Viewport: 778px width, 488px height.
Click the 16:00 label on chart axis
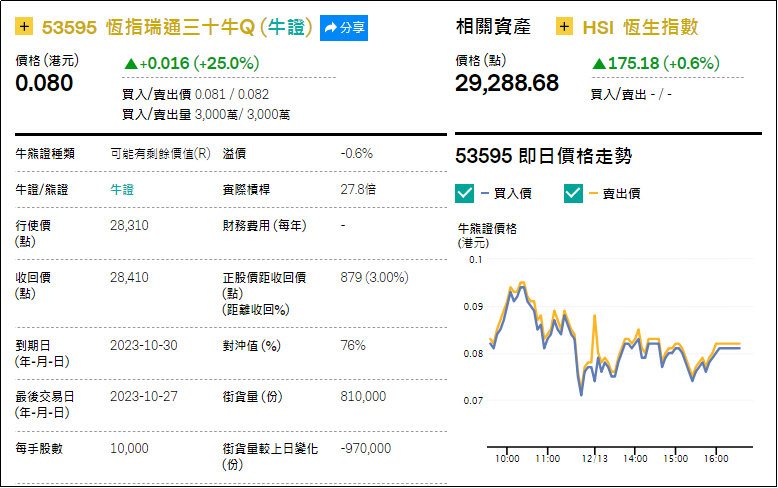[x=716, y=459]
